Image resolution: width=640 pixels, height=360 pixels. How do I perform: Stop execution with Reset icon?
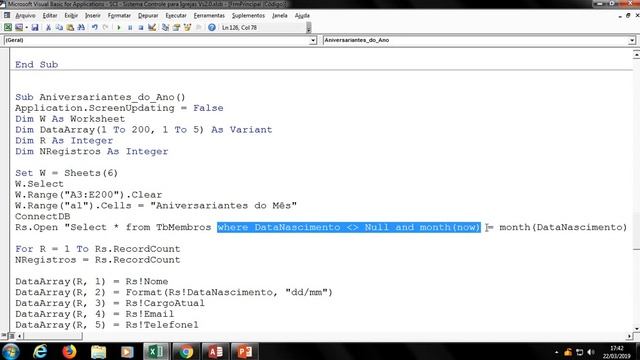(141, 27)
